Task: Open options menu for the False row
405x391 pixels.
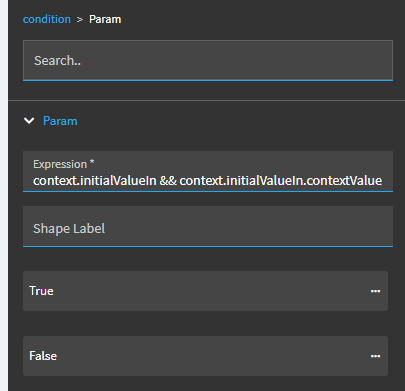Action: pyautogui.click(x=375, y=356)
